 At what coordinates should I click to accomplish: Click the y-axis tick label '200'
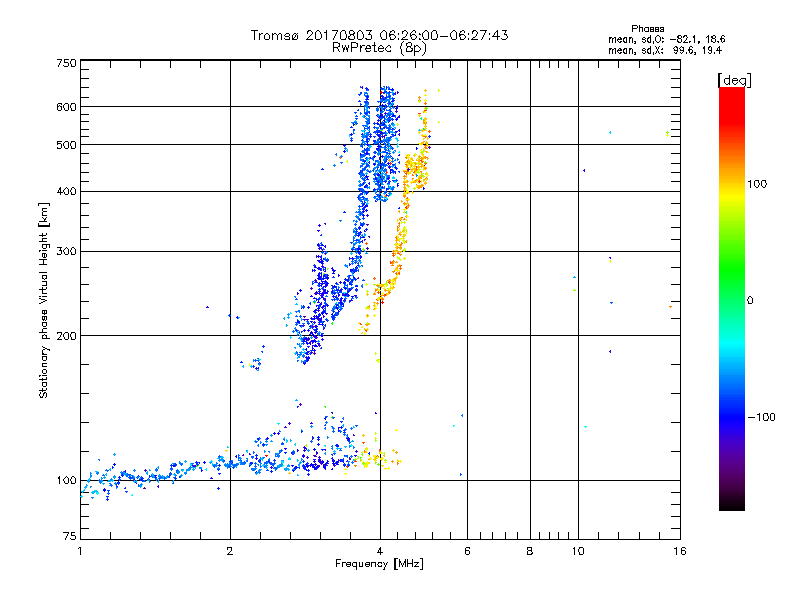[x=66, y=336]
